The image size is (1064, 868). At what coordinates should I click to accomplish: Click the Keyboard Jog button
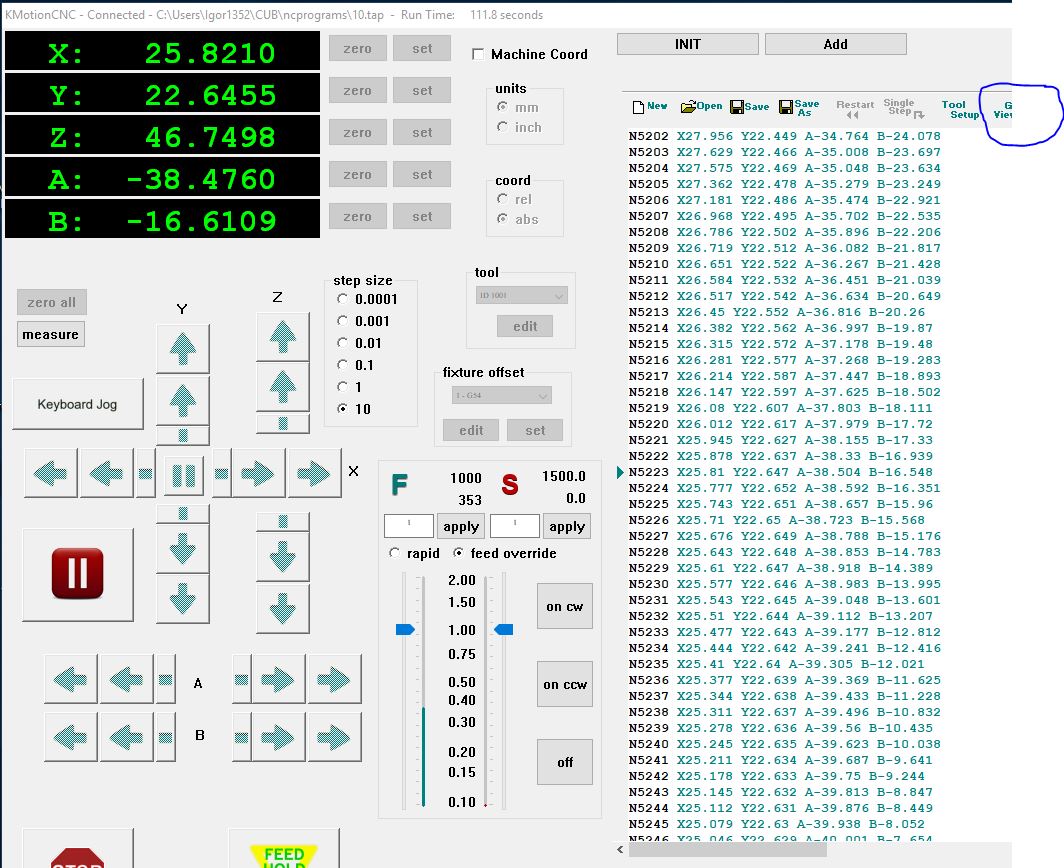pos(77,405)
